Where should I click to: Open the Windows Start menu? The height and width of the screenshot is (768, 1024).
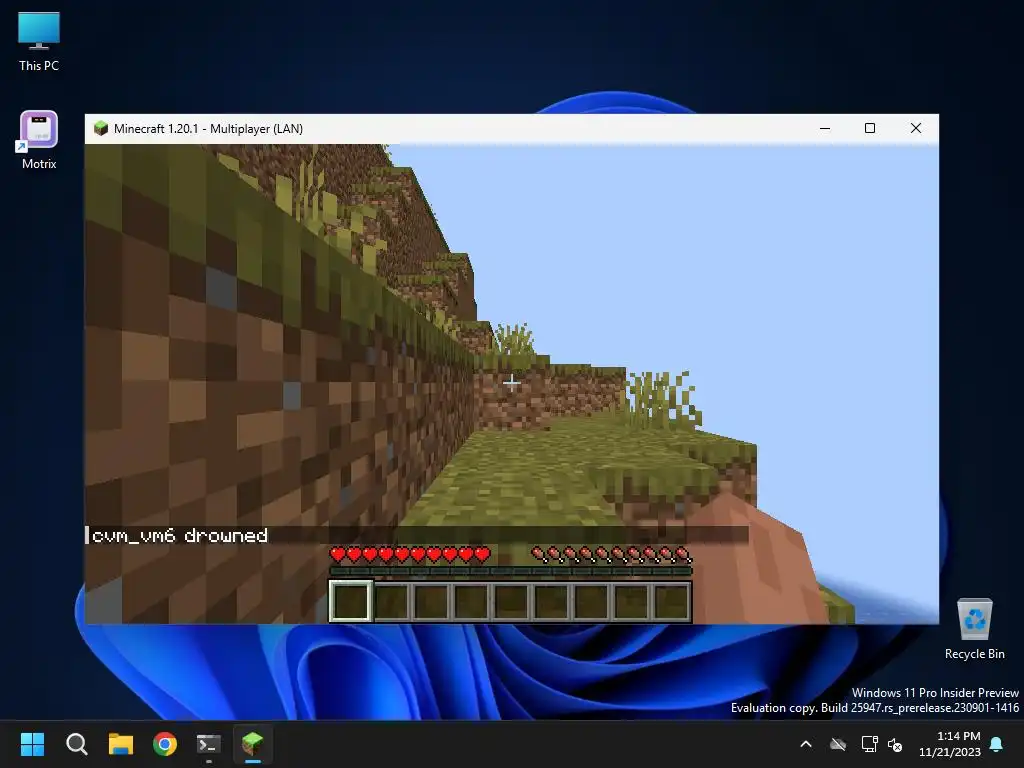point(32,744)
